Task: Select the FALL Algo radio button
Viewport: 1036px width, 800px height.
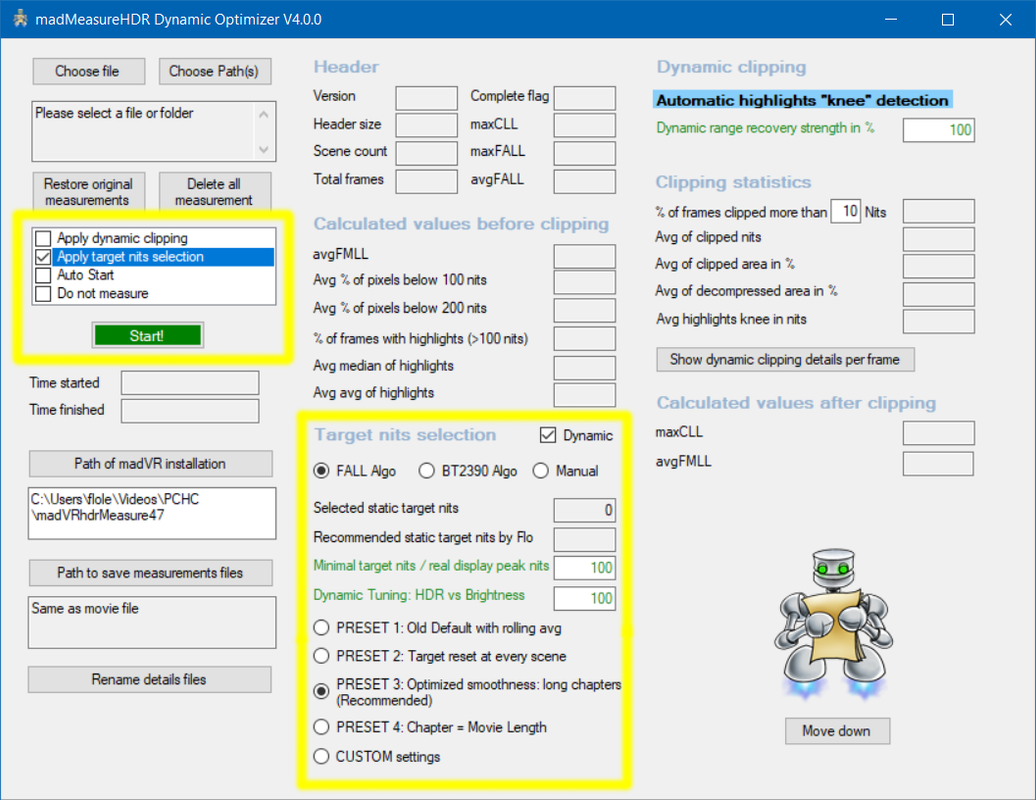Action: tap(322, 471)
